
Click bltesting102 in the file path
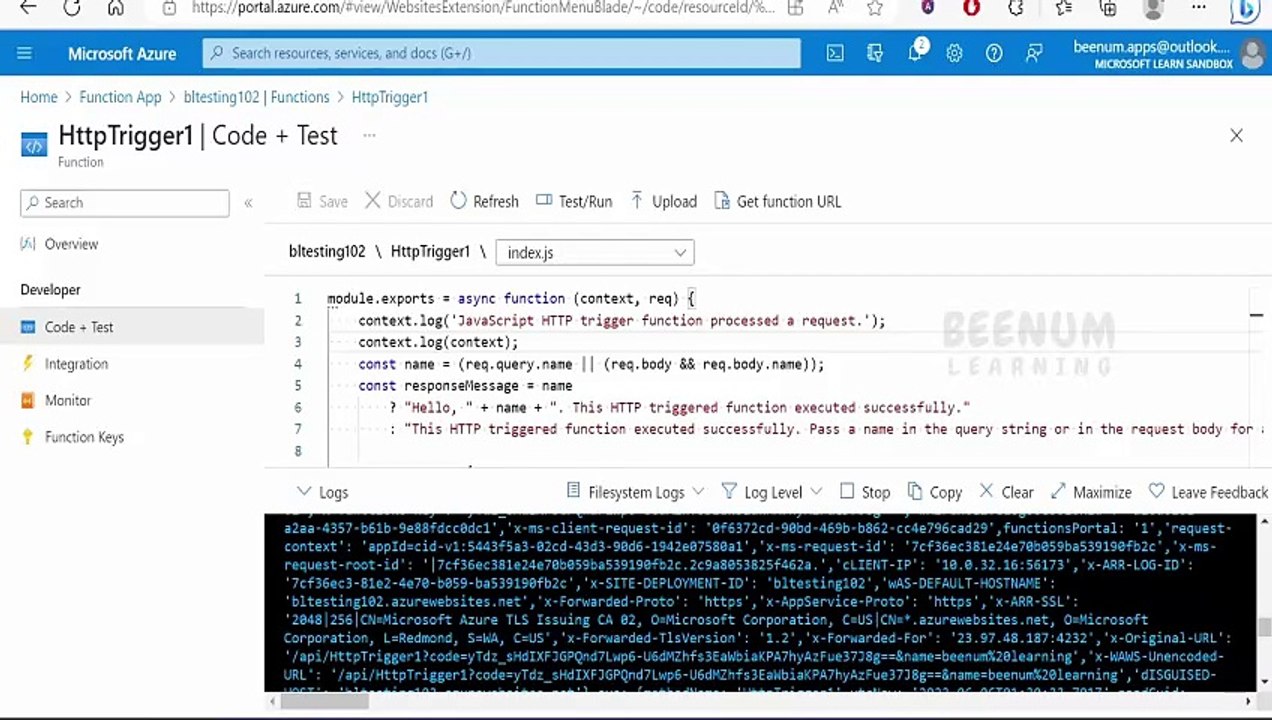(327, 252)
